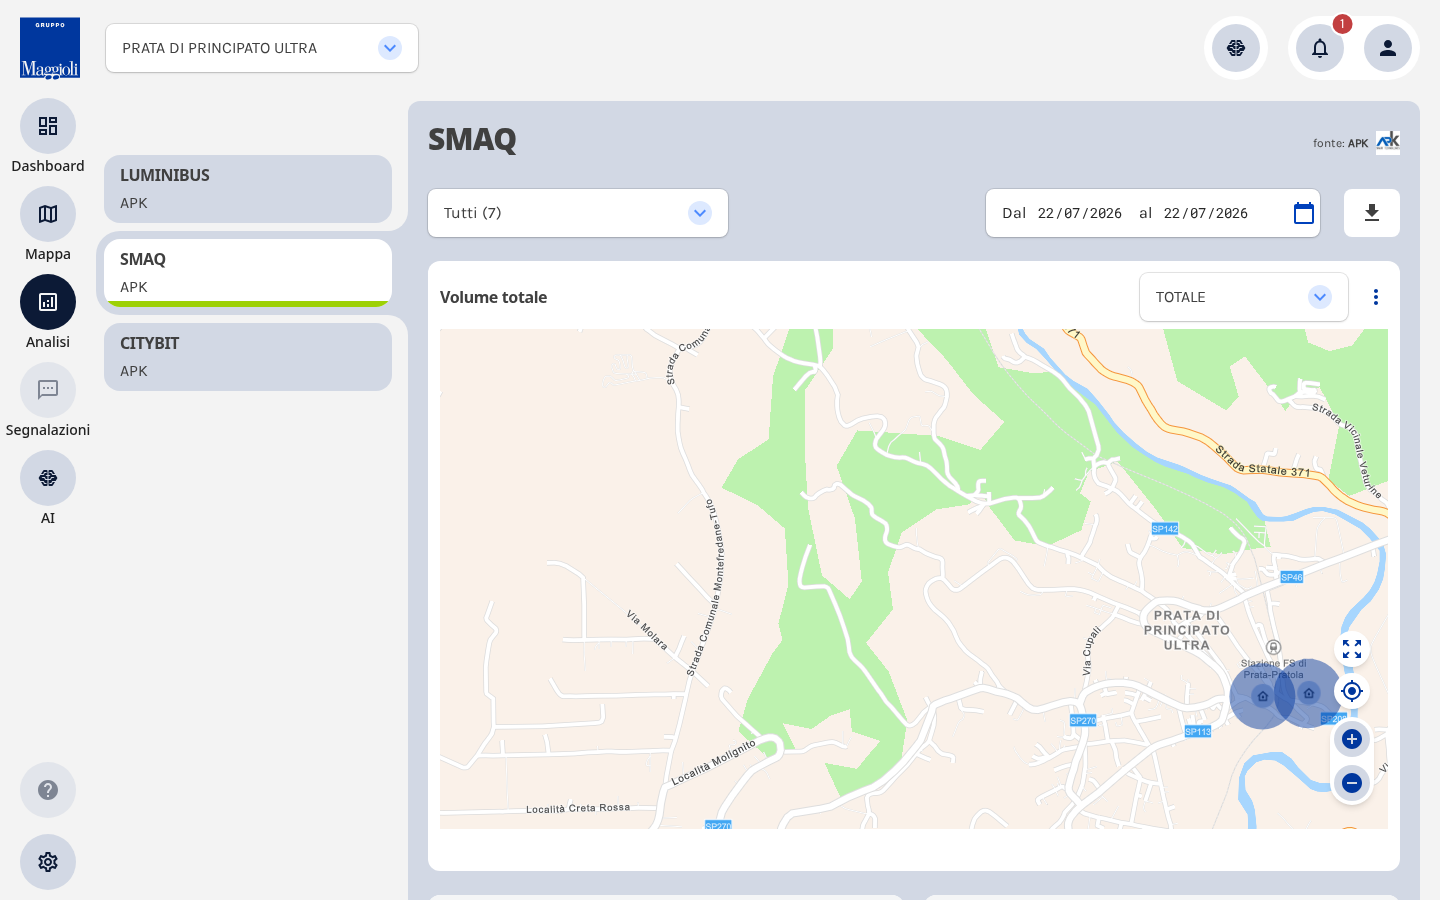The height and width of the screenshot is (900, 1440).
Task: Open the municipality selector PRATA DI PRINCIPATO ULTRA
Action: [262, 48]
